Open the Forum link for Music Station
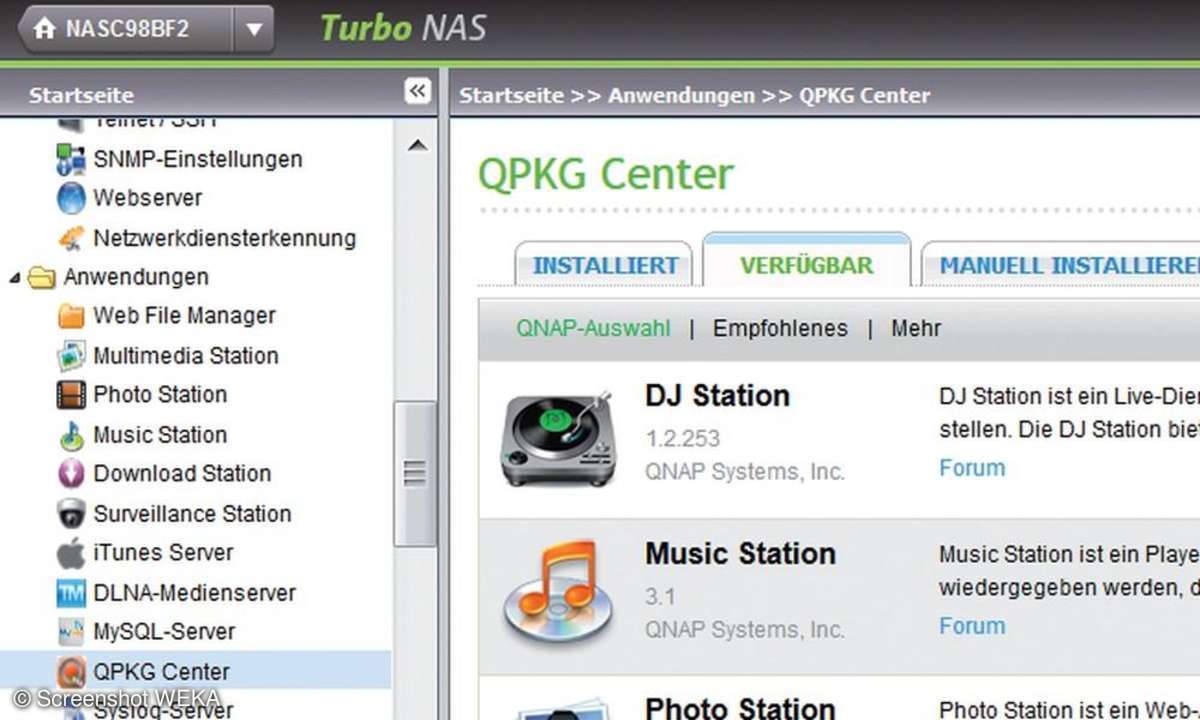Viewport: 1200px width, 720px height. 972,626
